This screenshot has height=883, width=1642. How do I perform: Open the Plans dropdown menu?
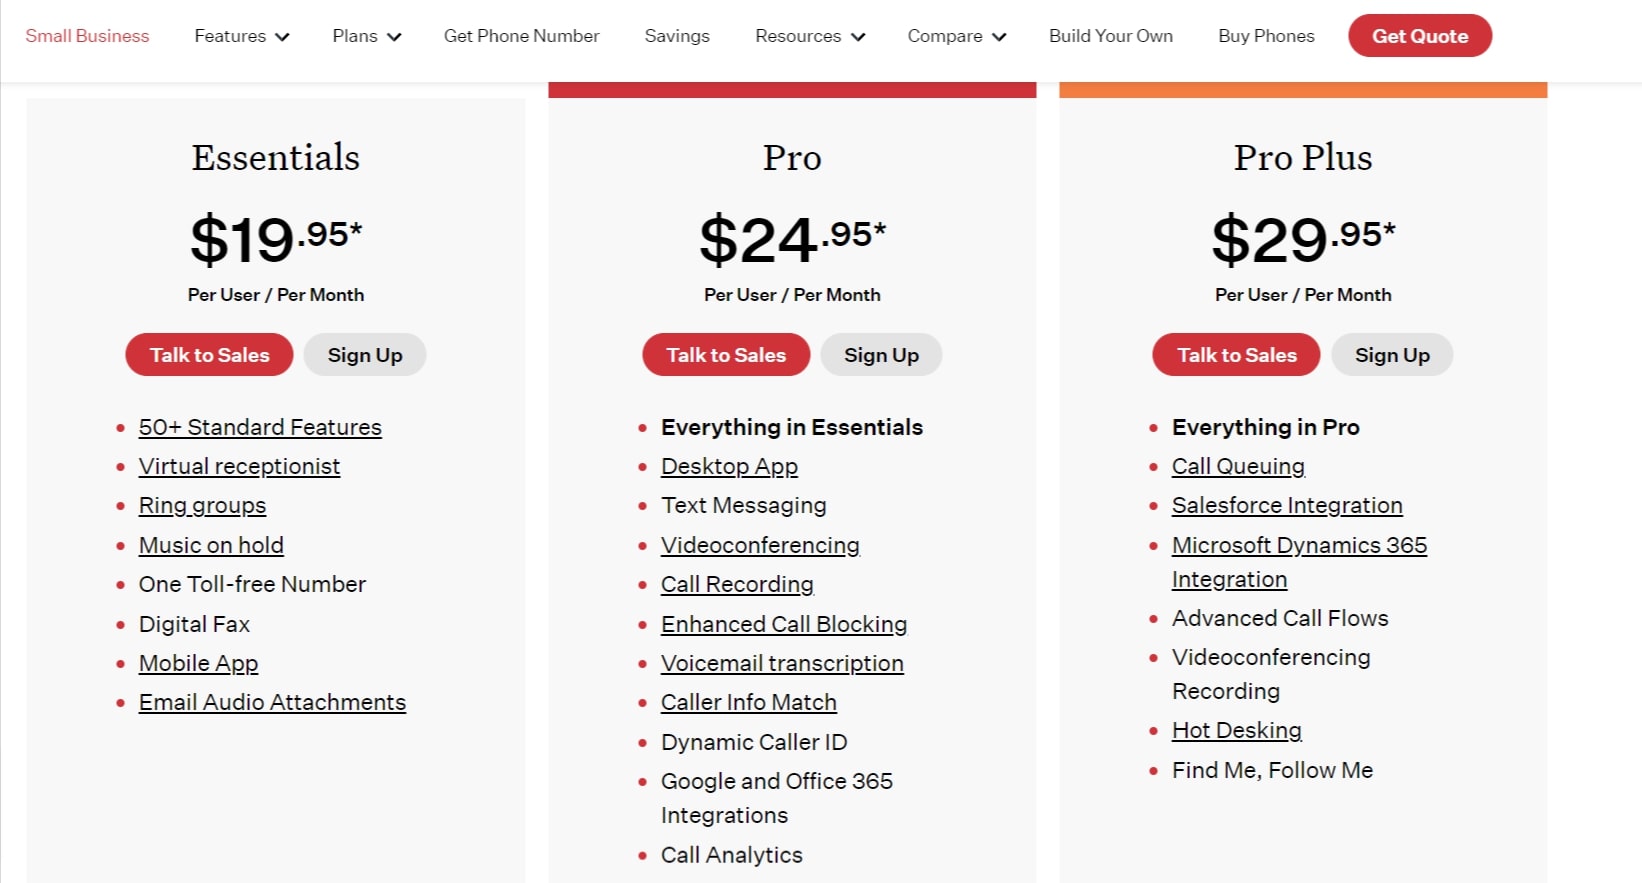366,36
